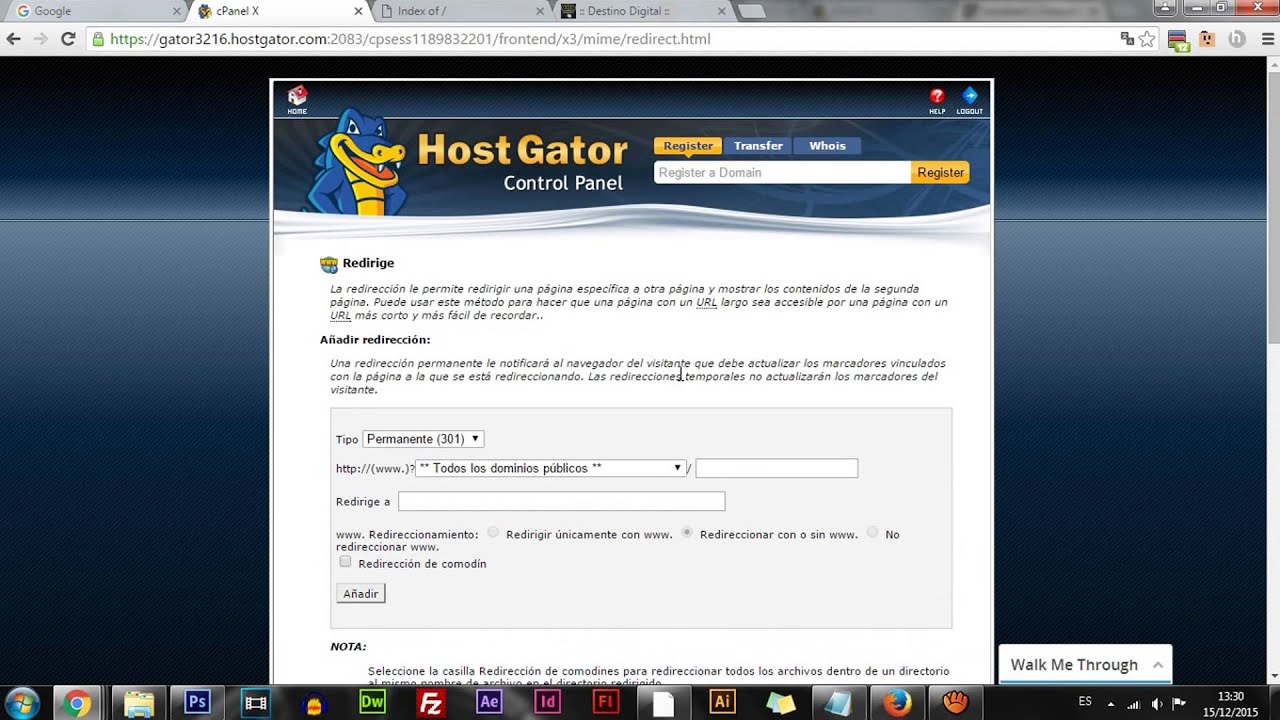This screenshot has width=1280, height=720.
Task: Click the yellow Register button
Action: [940, 172]
